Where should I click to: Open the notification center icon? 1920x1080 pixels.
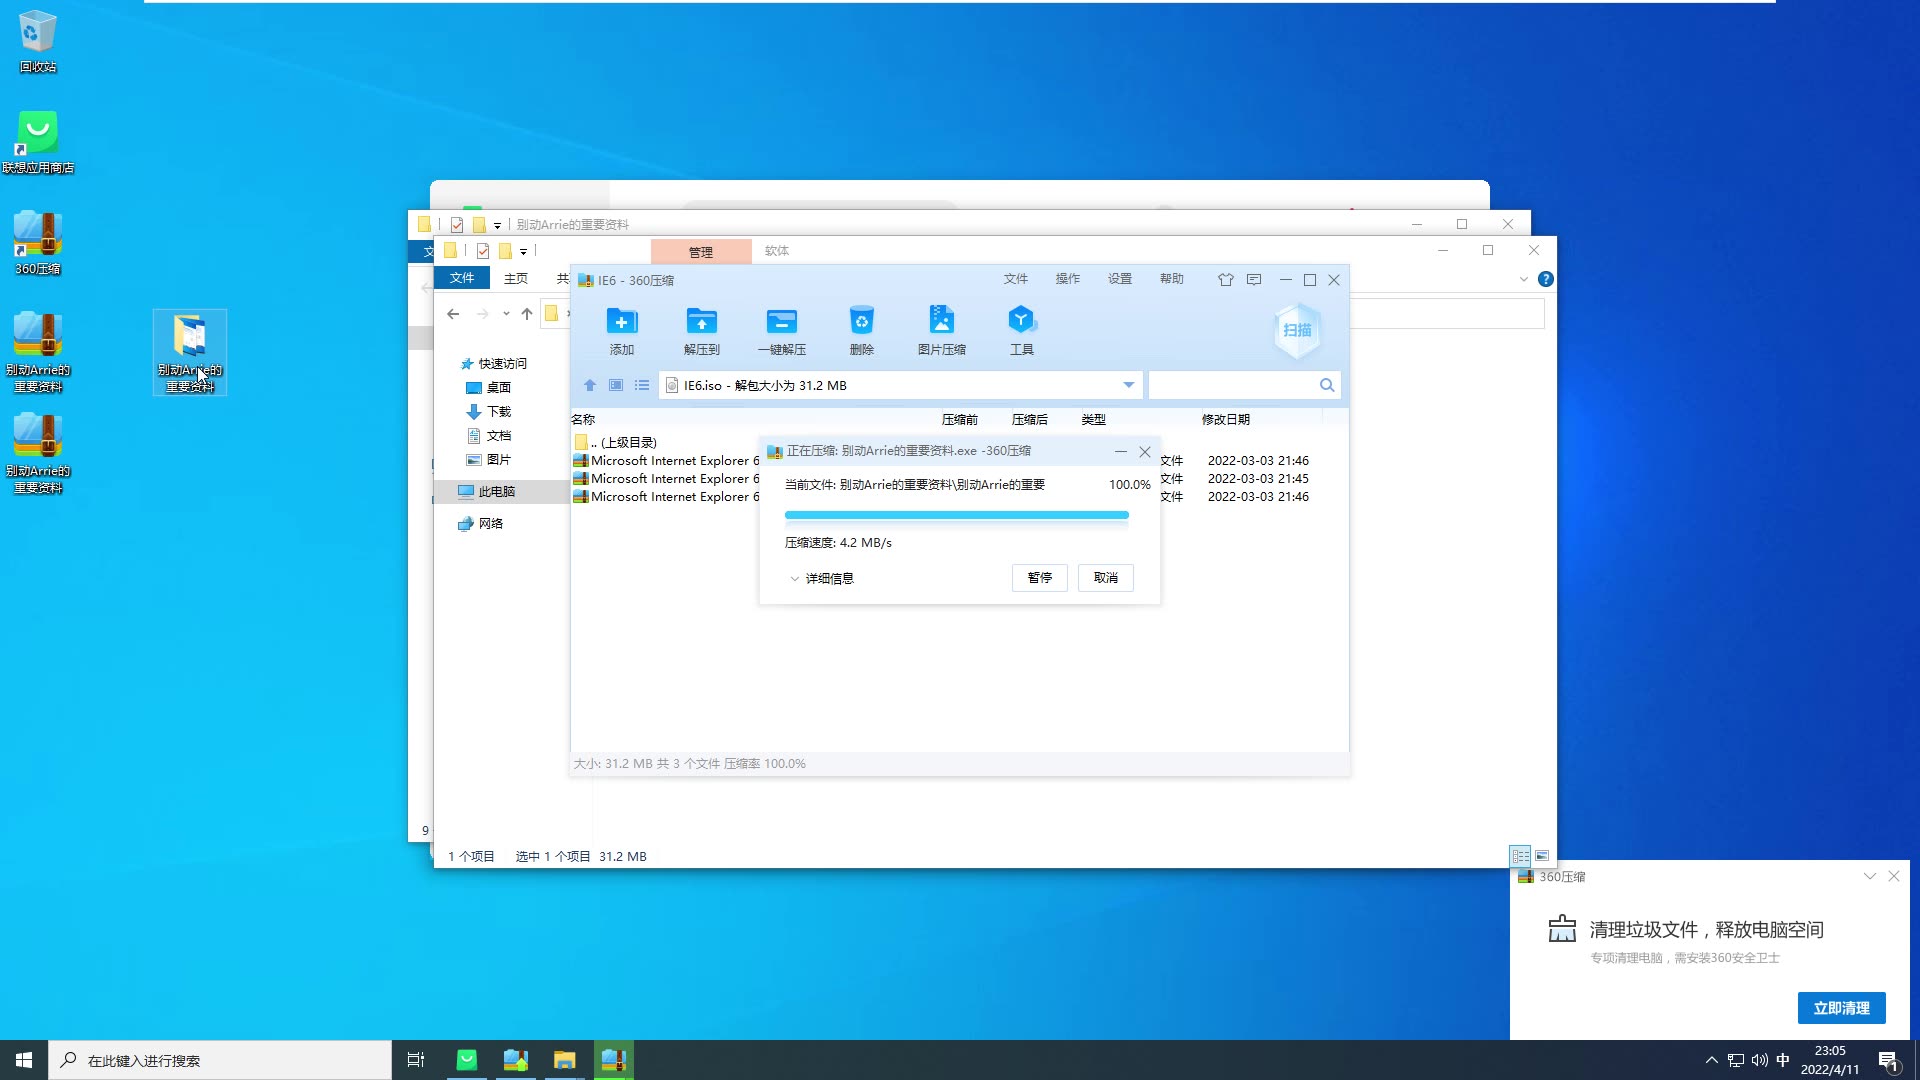1888,1060
